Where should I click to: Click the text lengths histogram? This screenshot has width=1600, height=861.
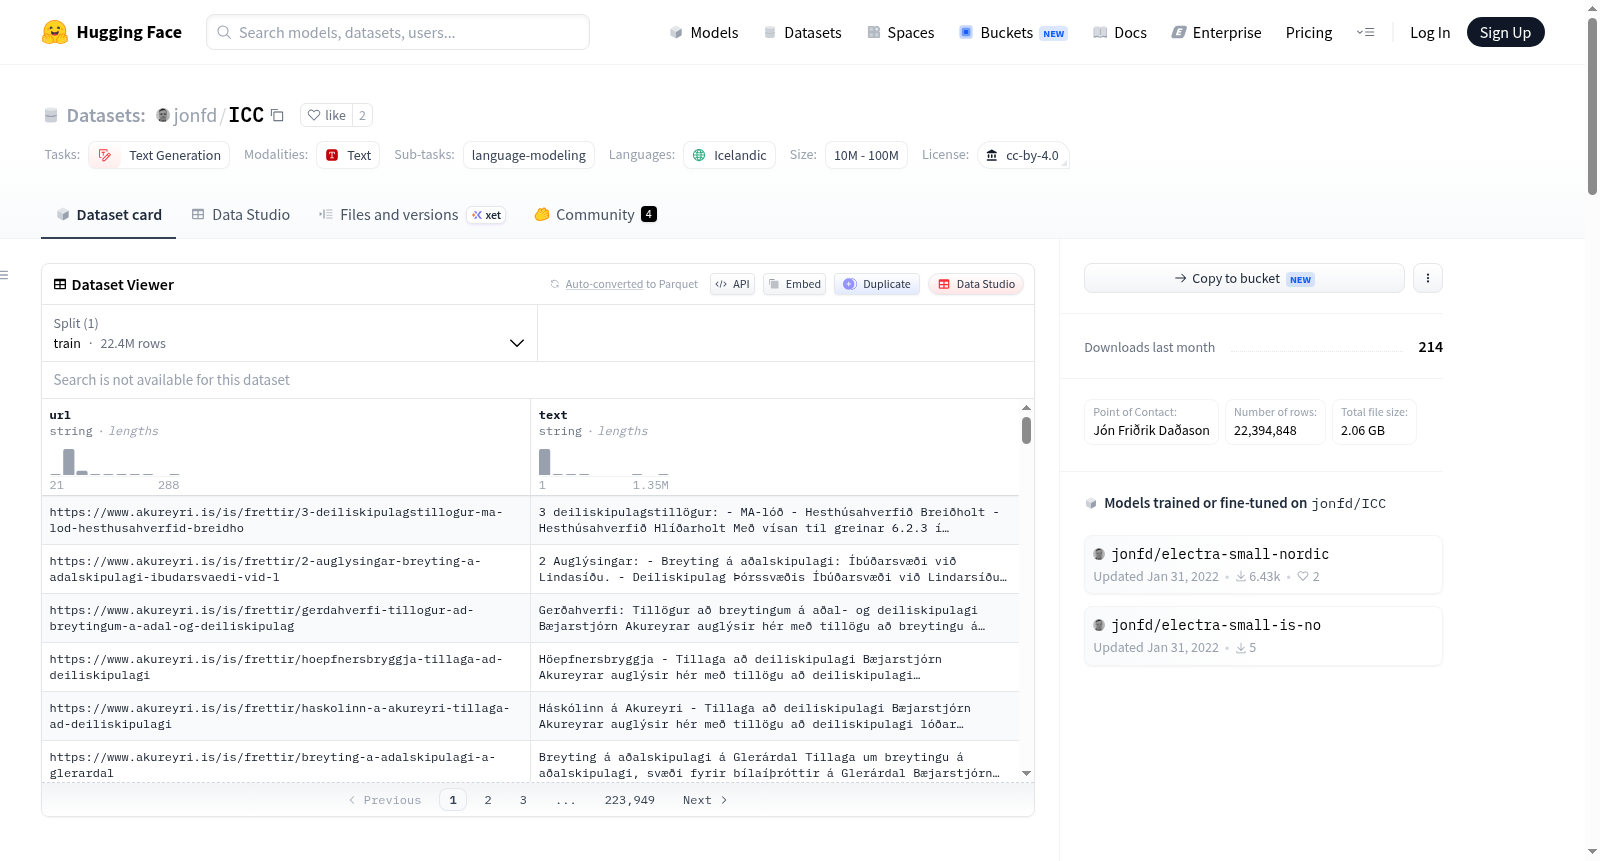[604, 461]
